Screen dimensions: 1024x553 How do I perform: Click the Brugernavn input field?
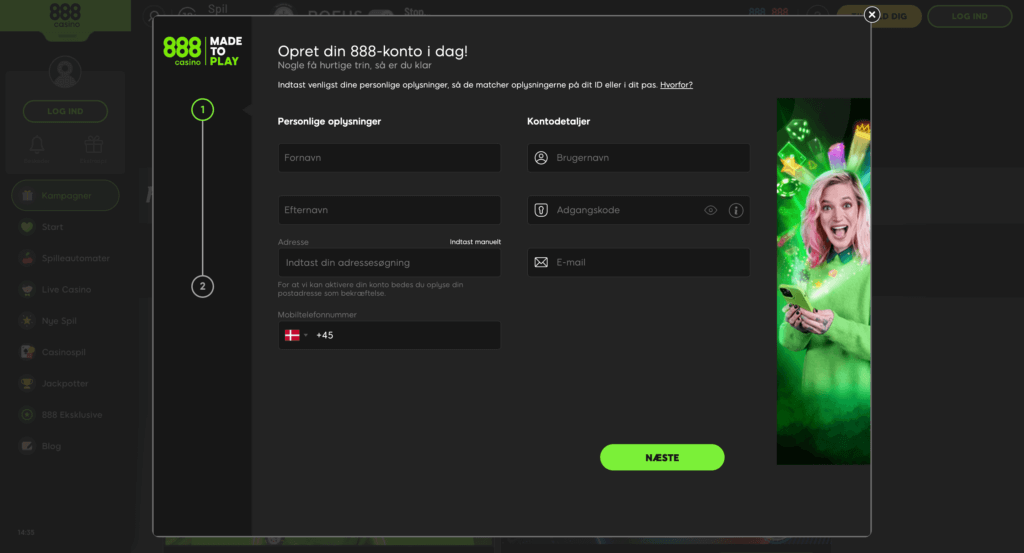point(638,158)
